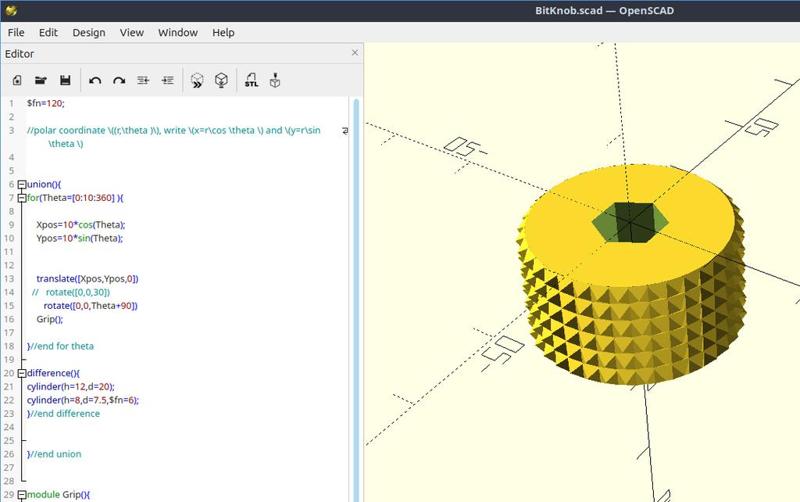
Task: Open the Design menu
Action: tap(88, 32)
